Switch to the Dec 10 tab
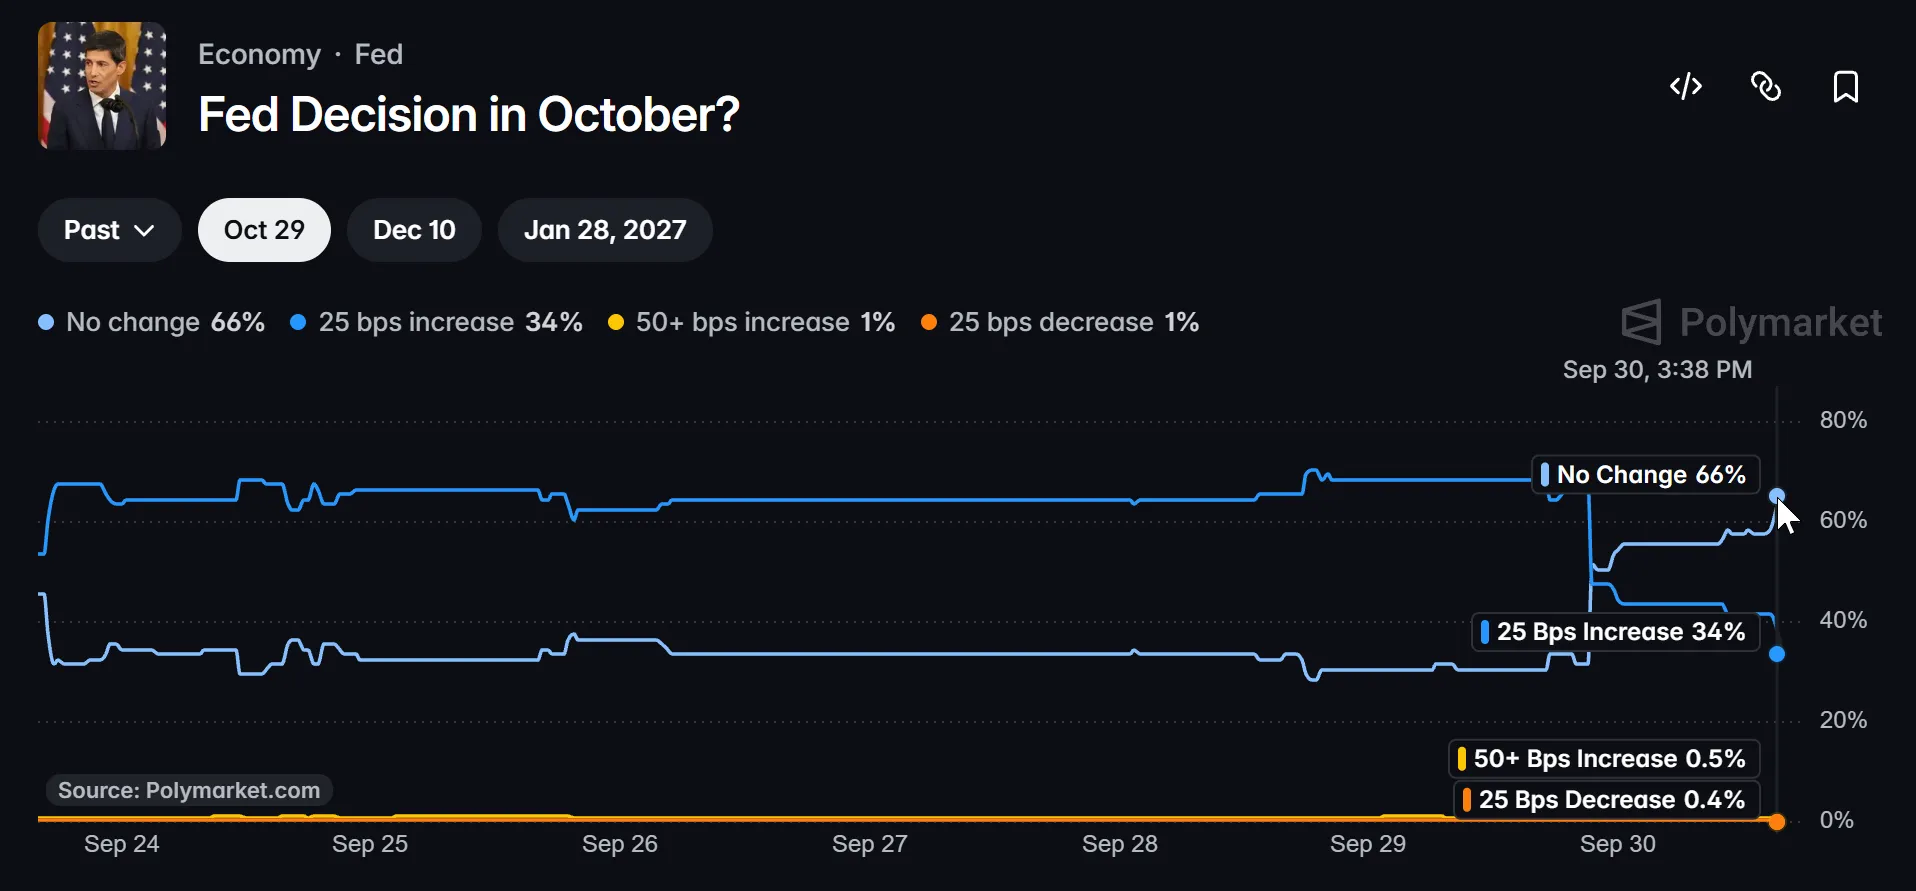 pyautogui.click(x=414, y=230)
